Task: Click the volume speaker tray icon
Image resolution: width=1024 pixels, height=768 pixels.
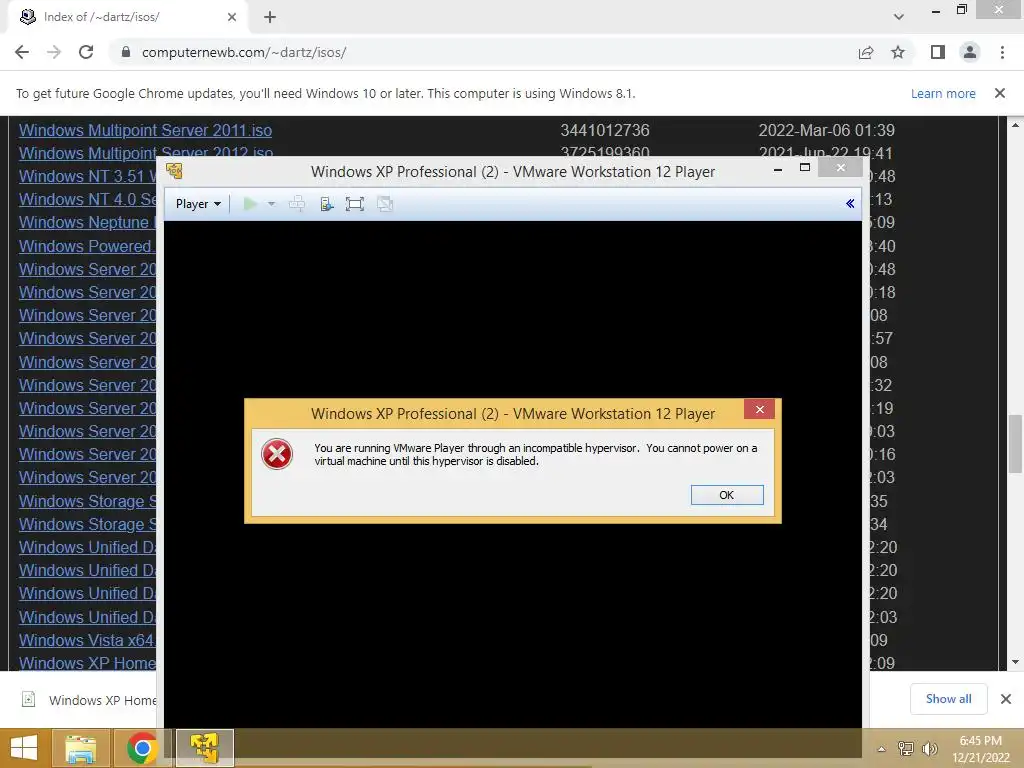Action: coord(929,748)
